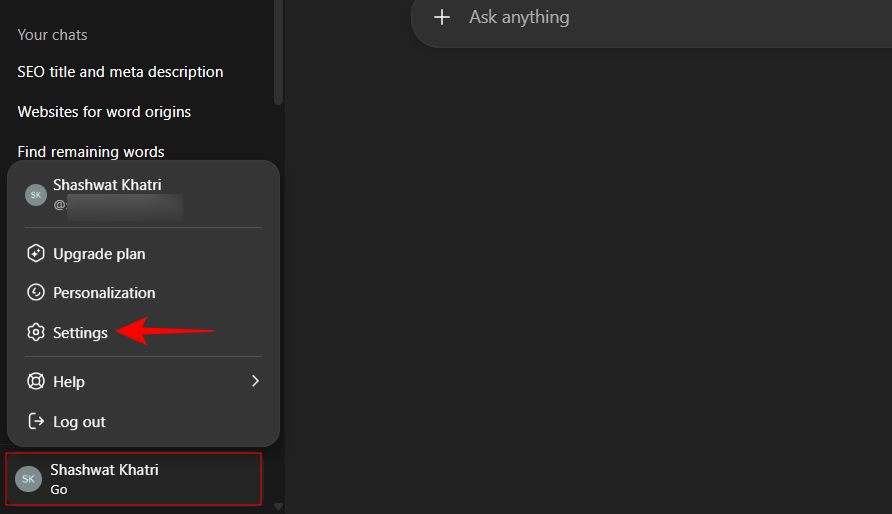Select the Upgrade plan menu label

[99, 254]
